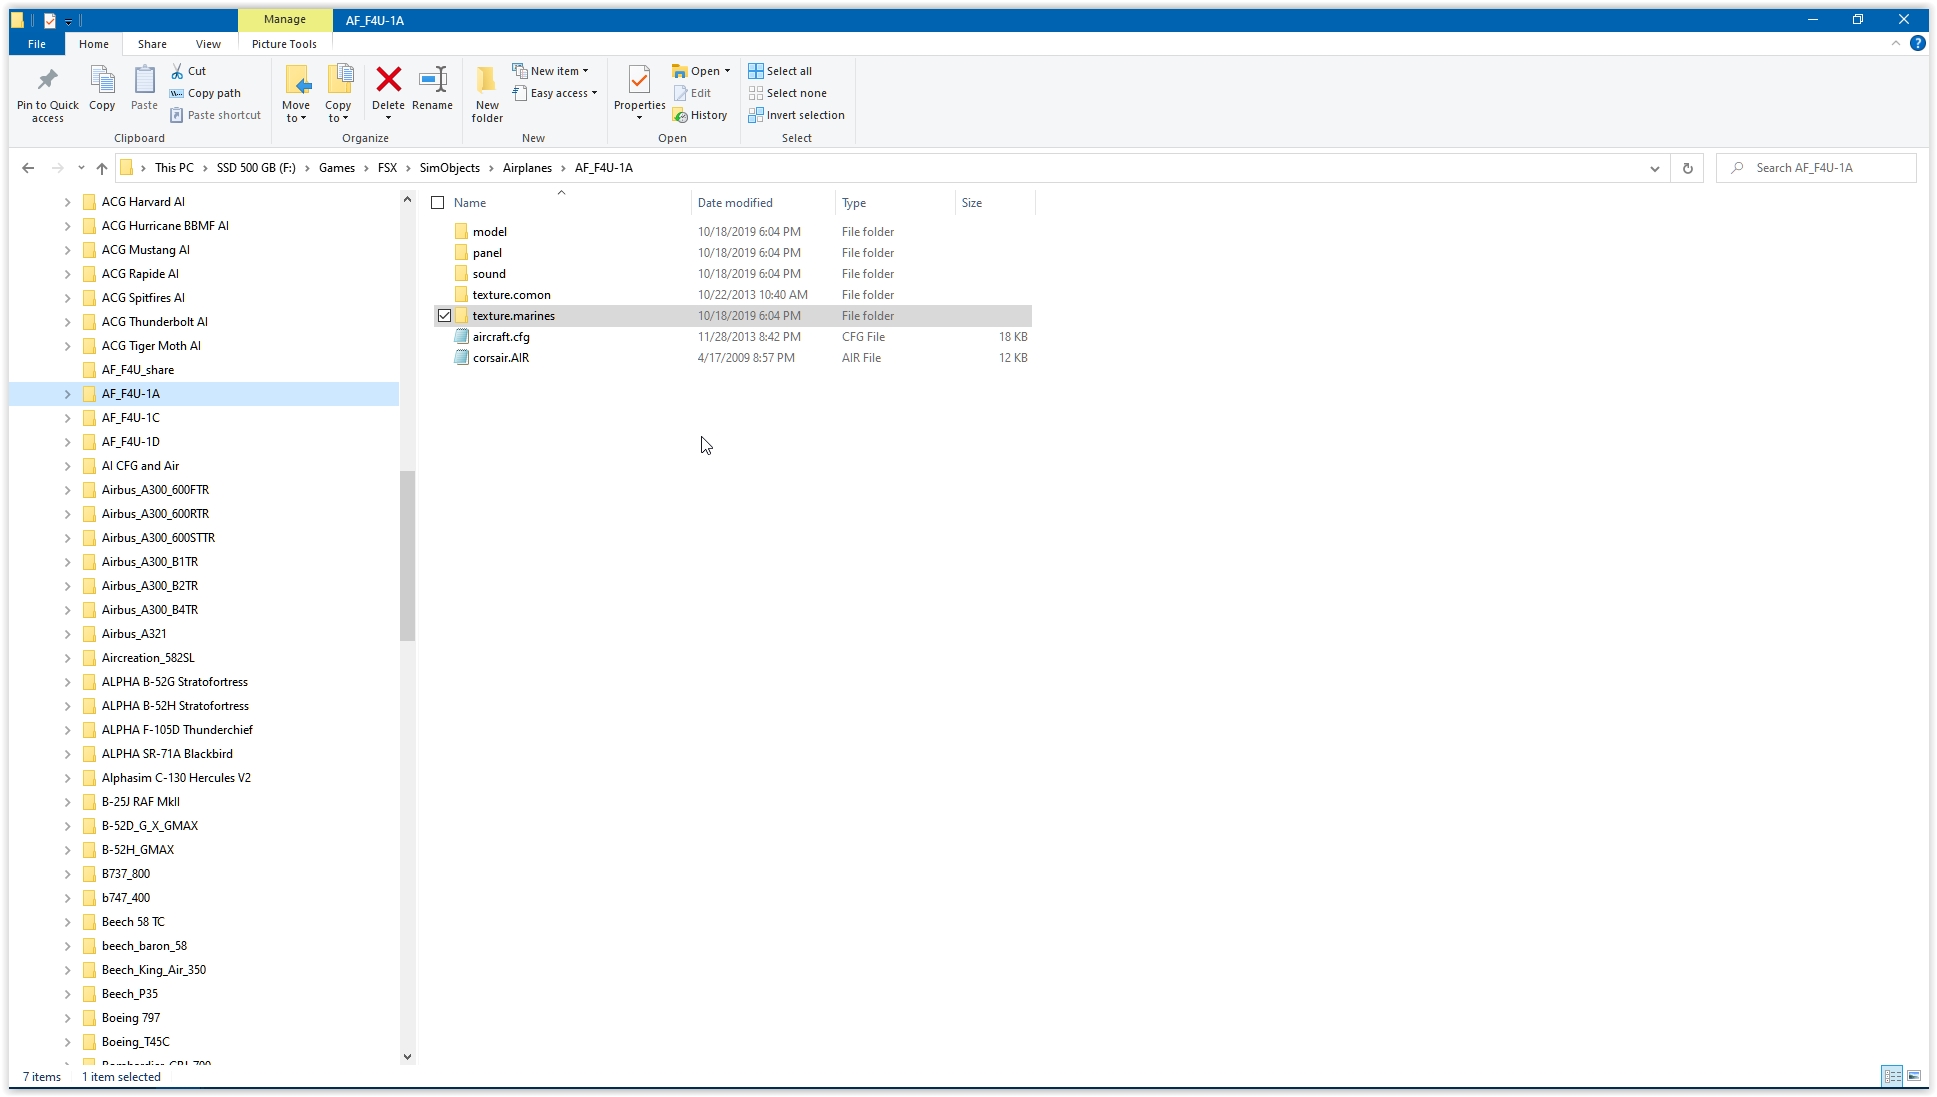Click the History icon in Open group

(x=680, y=115)
